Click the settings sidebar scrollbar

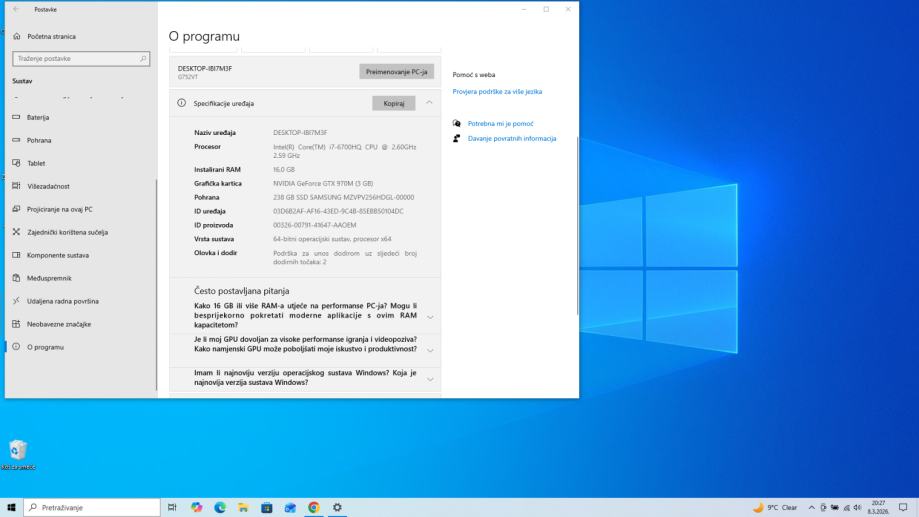click(156, 284)
